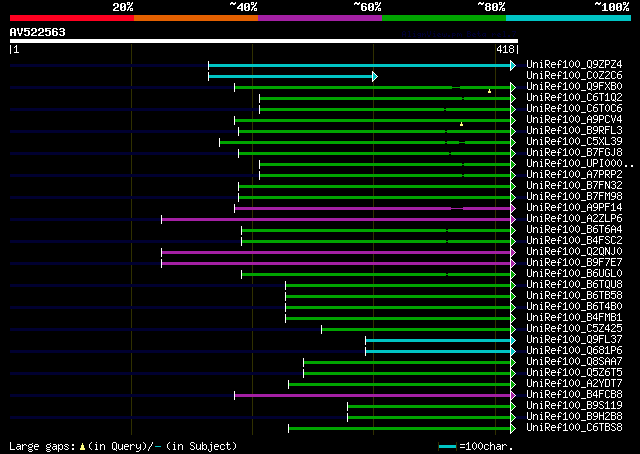The width and height of the screenshot is (640, 454).
Task: Click the UniRef100_Q9FL37 label
Action: [x=574, y=340]
